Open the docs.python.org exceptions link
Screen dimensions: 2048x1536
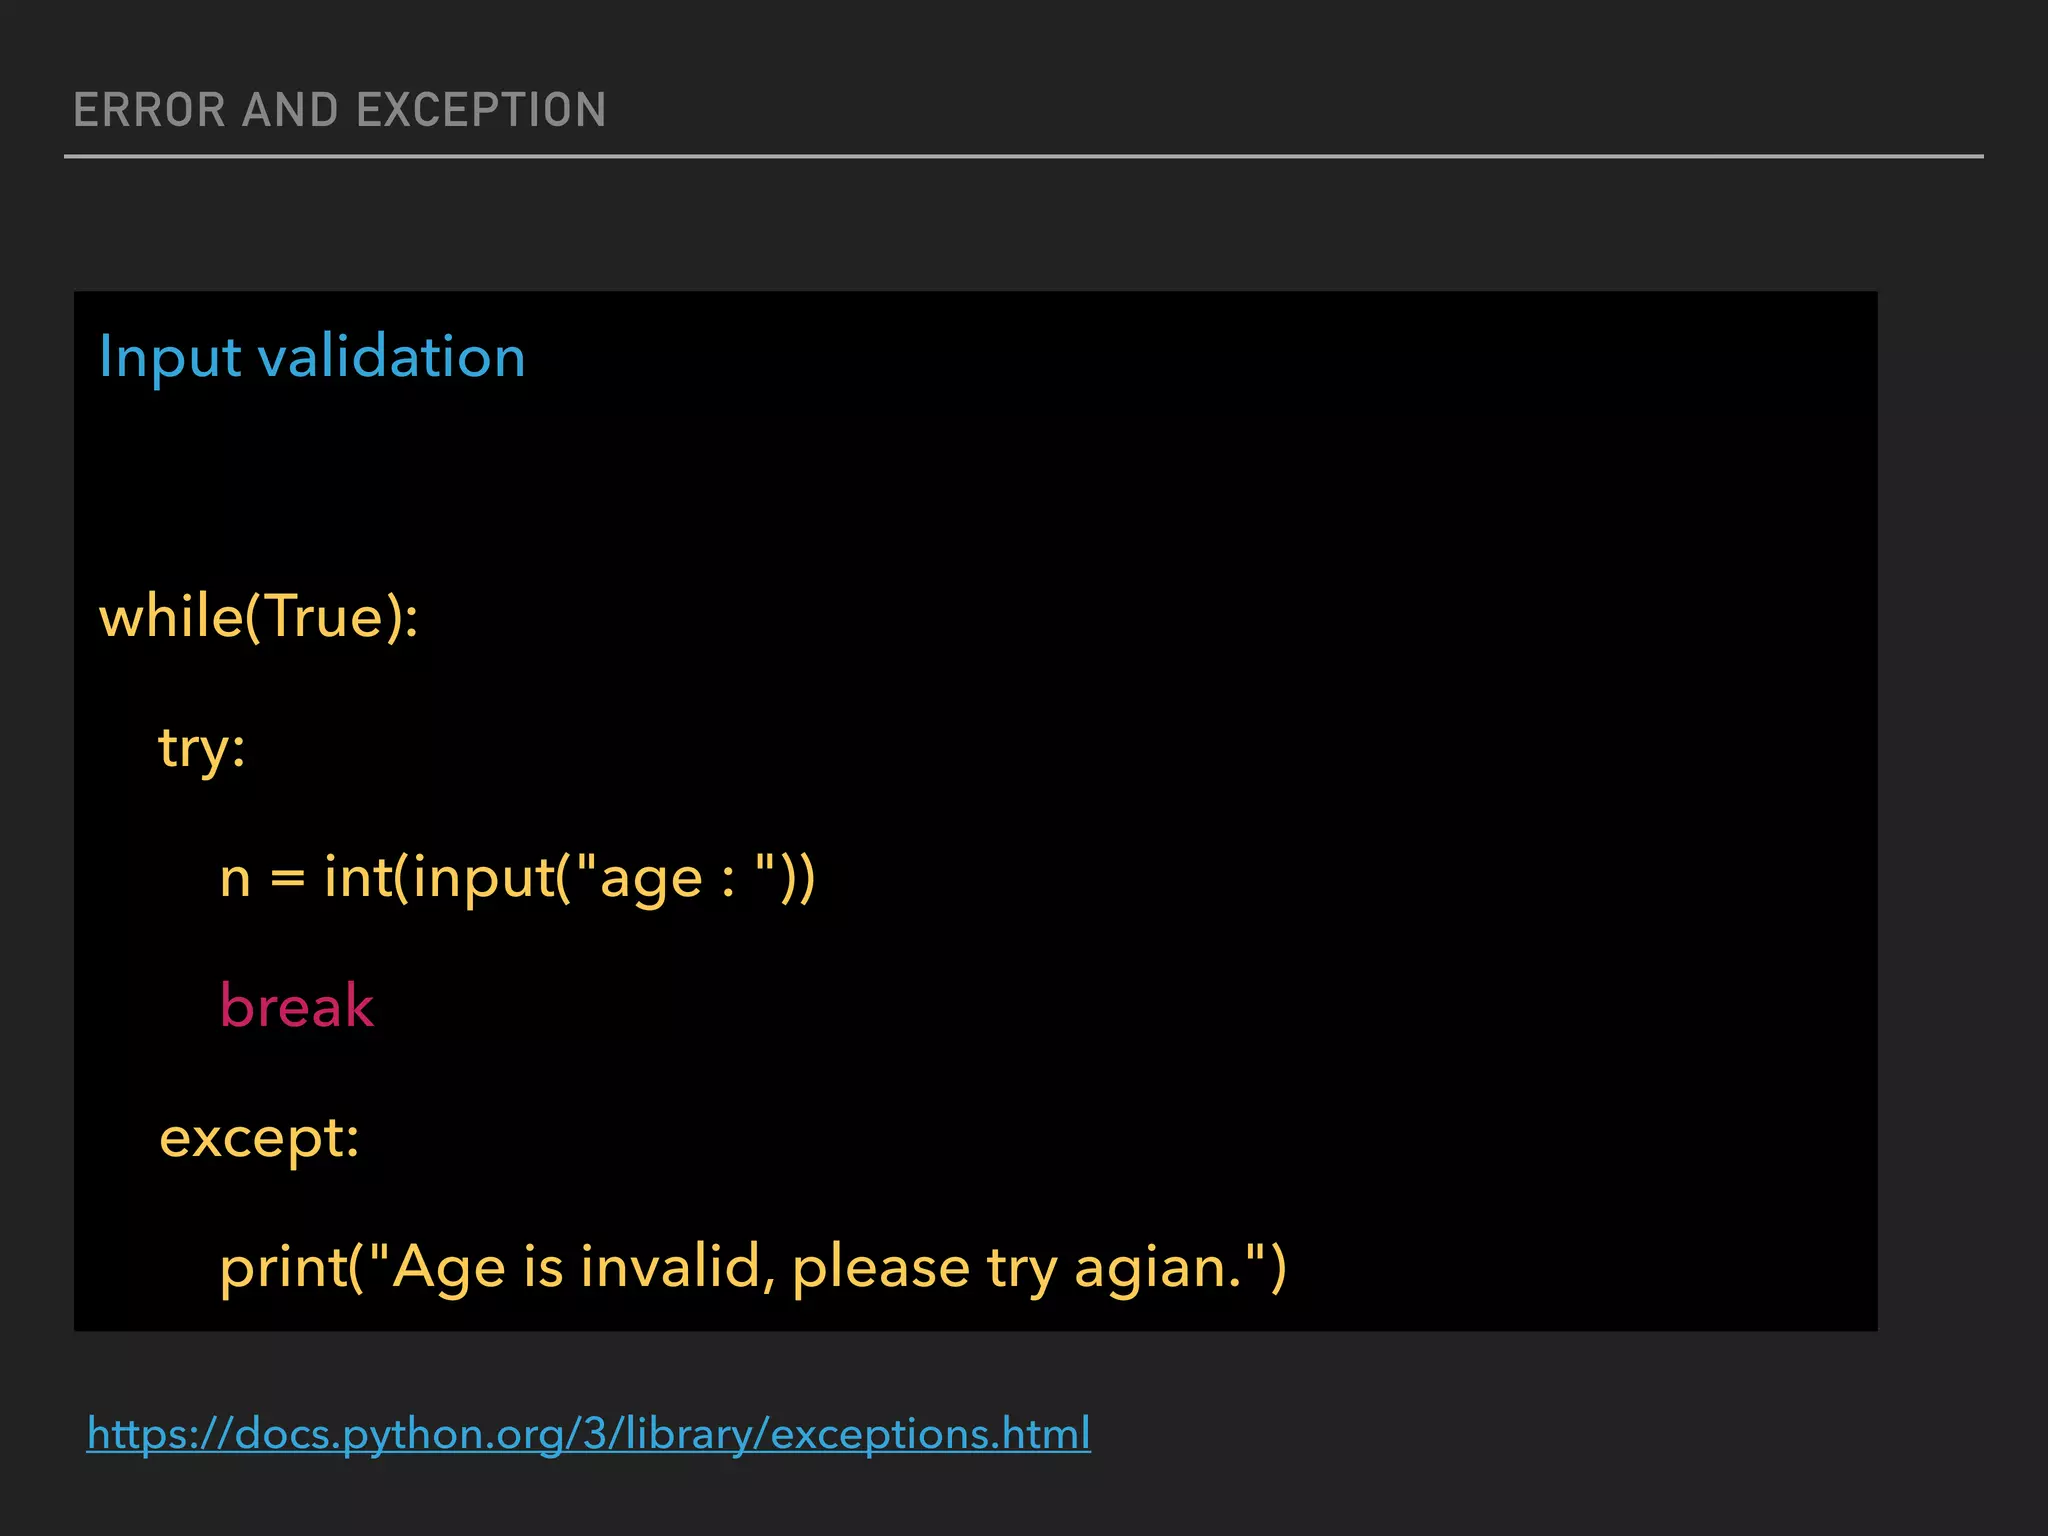588,1433
